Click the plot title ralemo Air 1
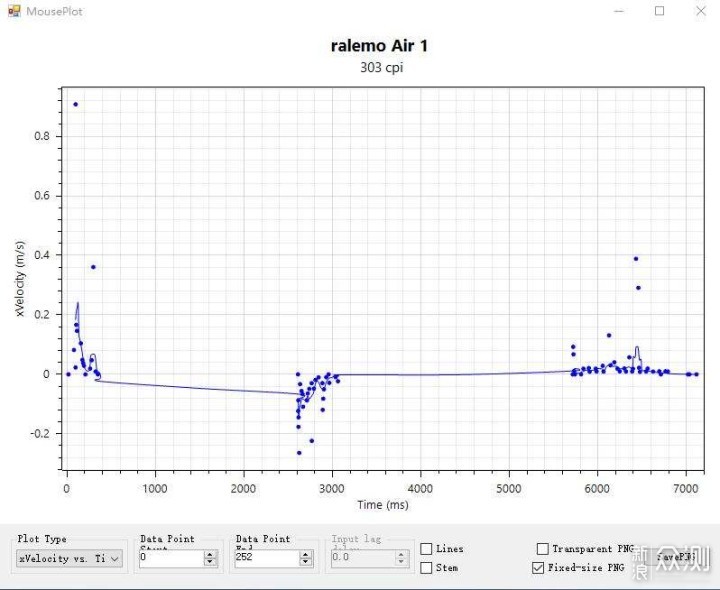720x590 pixels. [x=379, y=45]
